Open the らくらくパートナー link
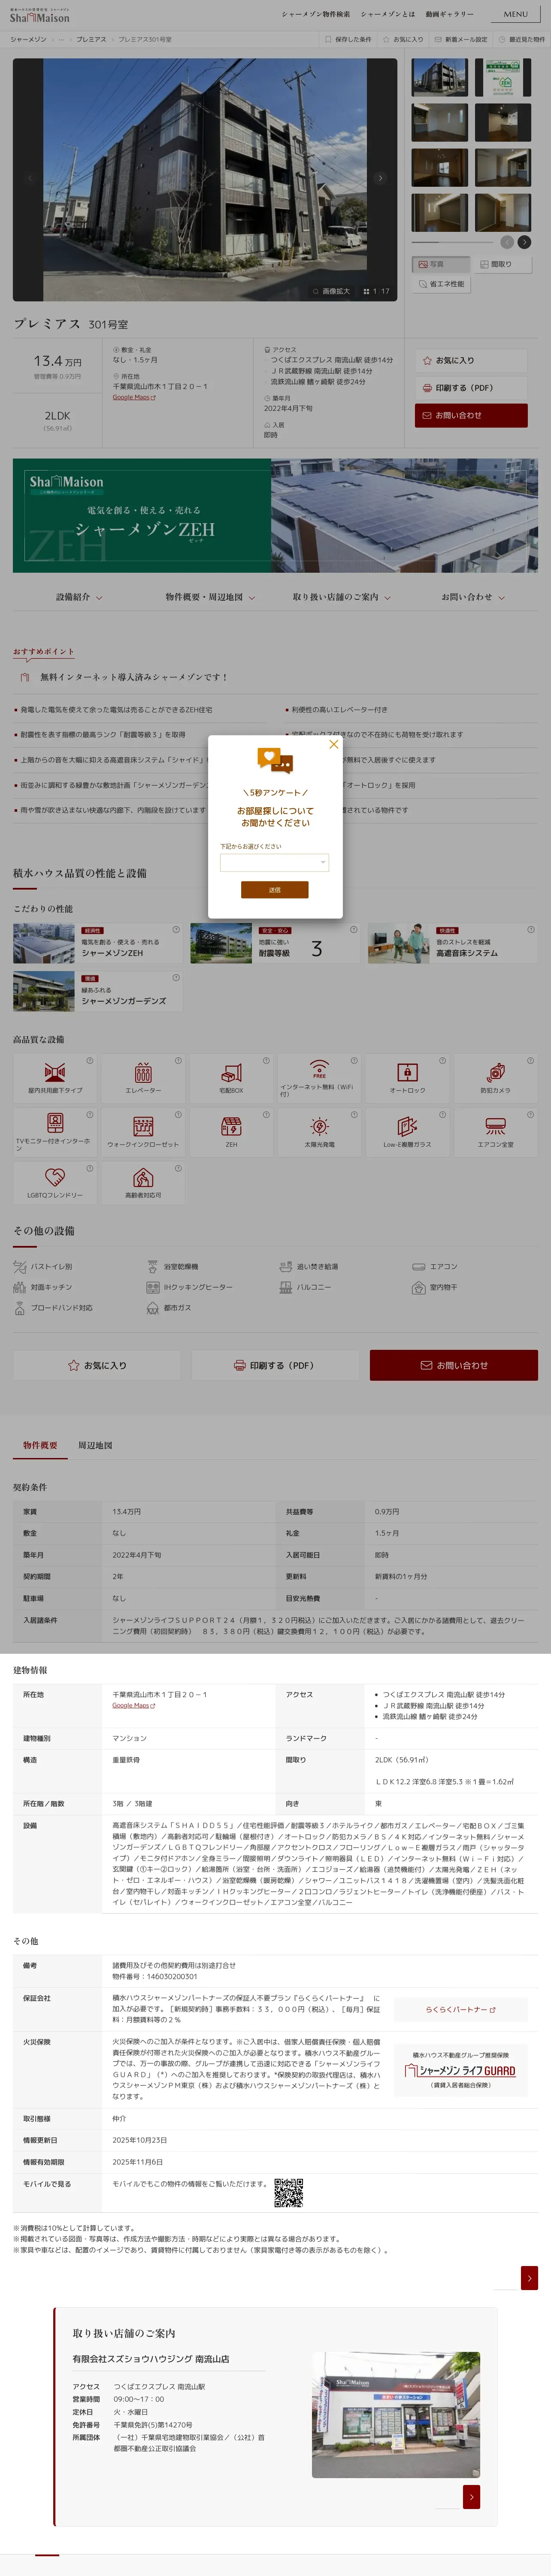The width and height of the screenshot is (551, 2576). [x=461, y=2010]
